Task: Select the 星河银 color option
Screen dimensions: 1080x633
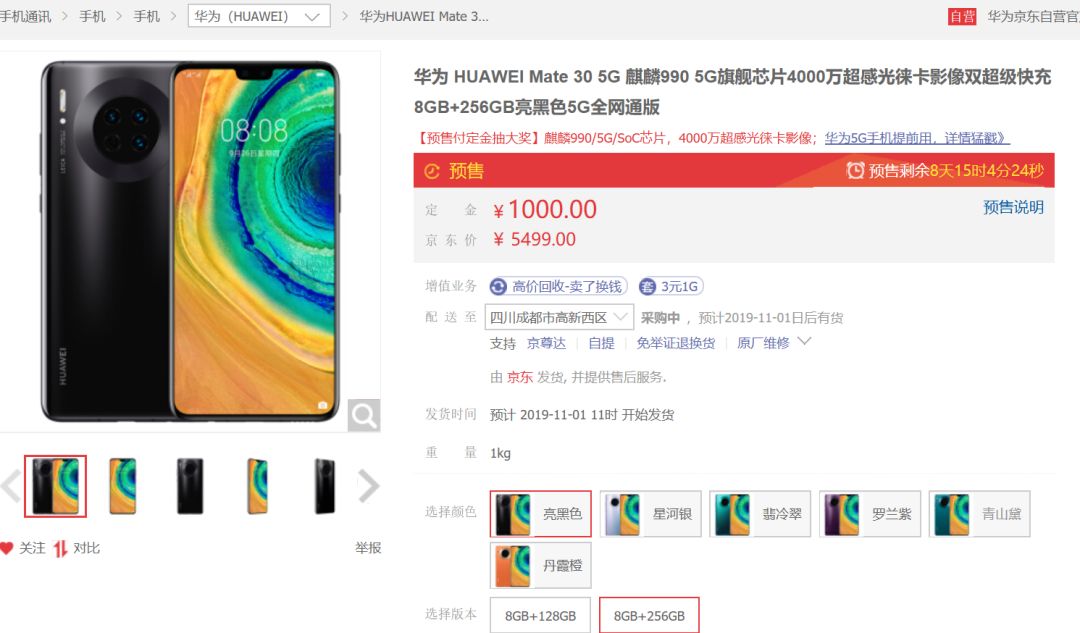Action: [651, 514]
